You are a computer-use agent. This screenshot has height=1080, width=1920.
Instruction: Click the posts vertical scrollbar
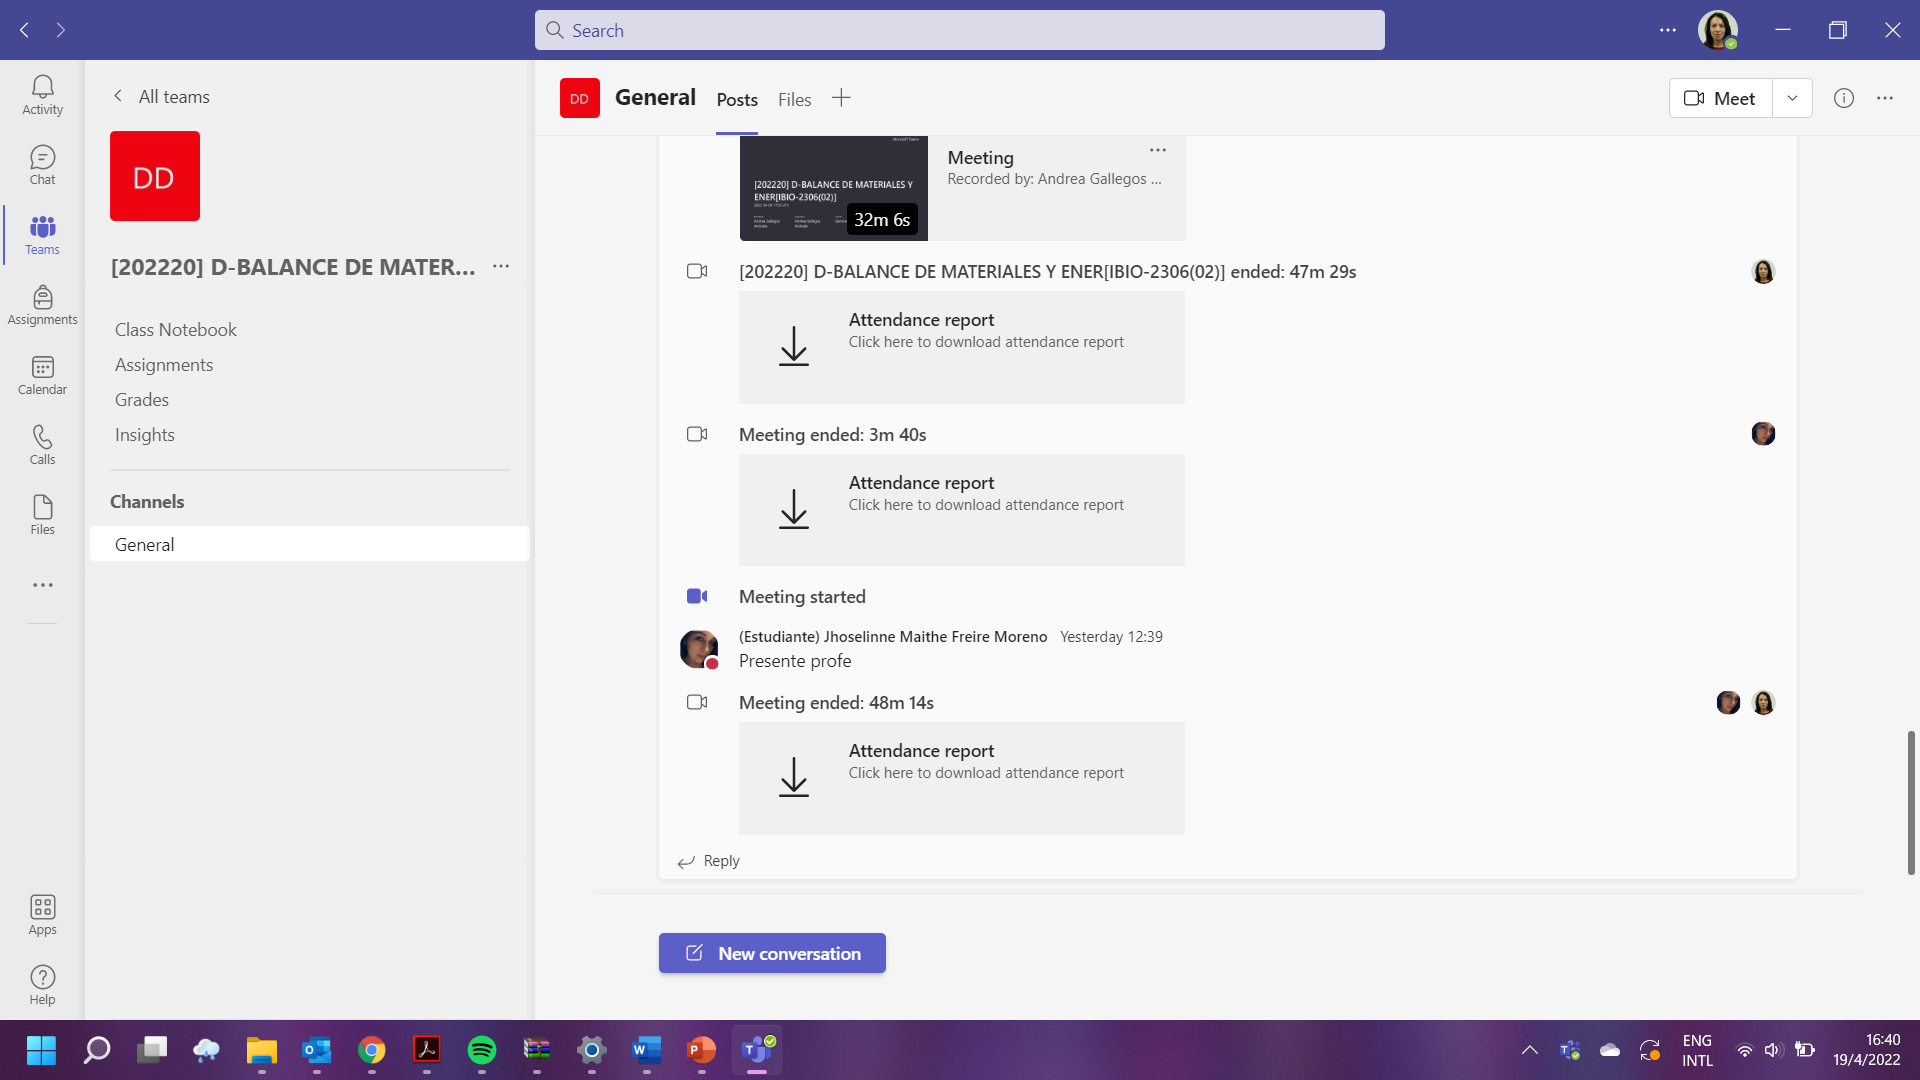coord(1910,802)
